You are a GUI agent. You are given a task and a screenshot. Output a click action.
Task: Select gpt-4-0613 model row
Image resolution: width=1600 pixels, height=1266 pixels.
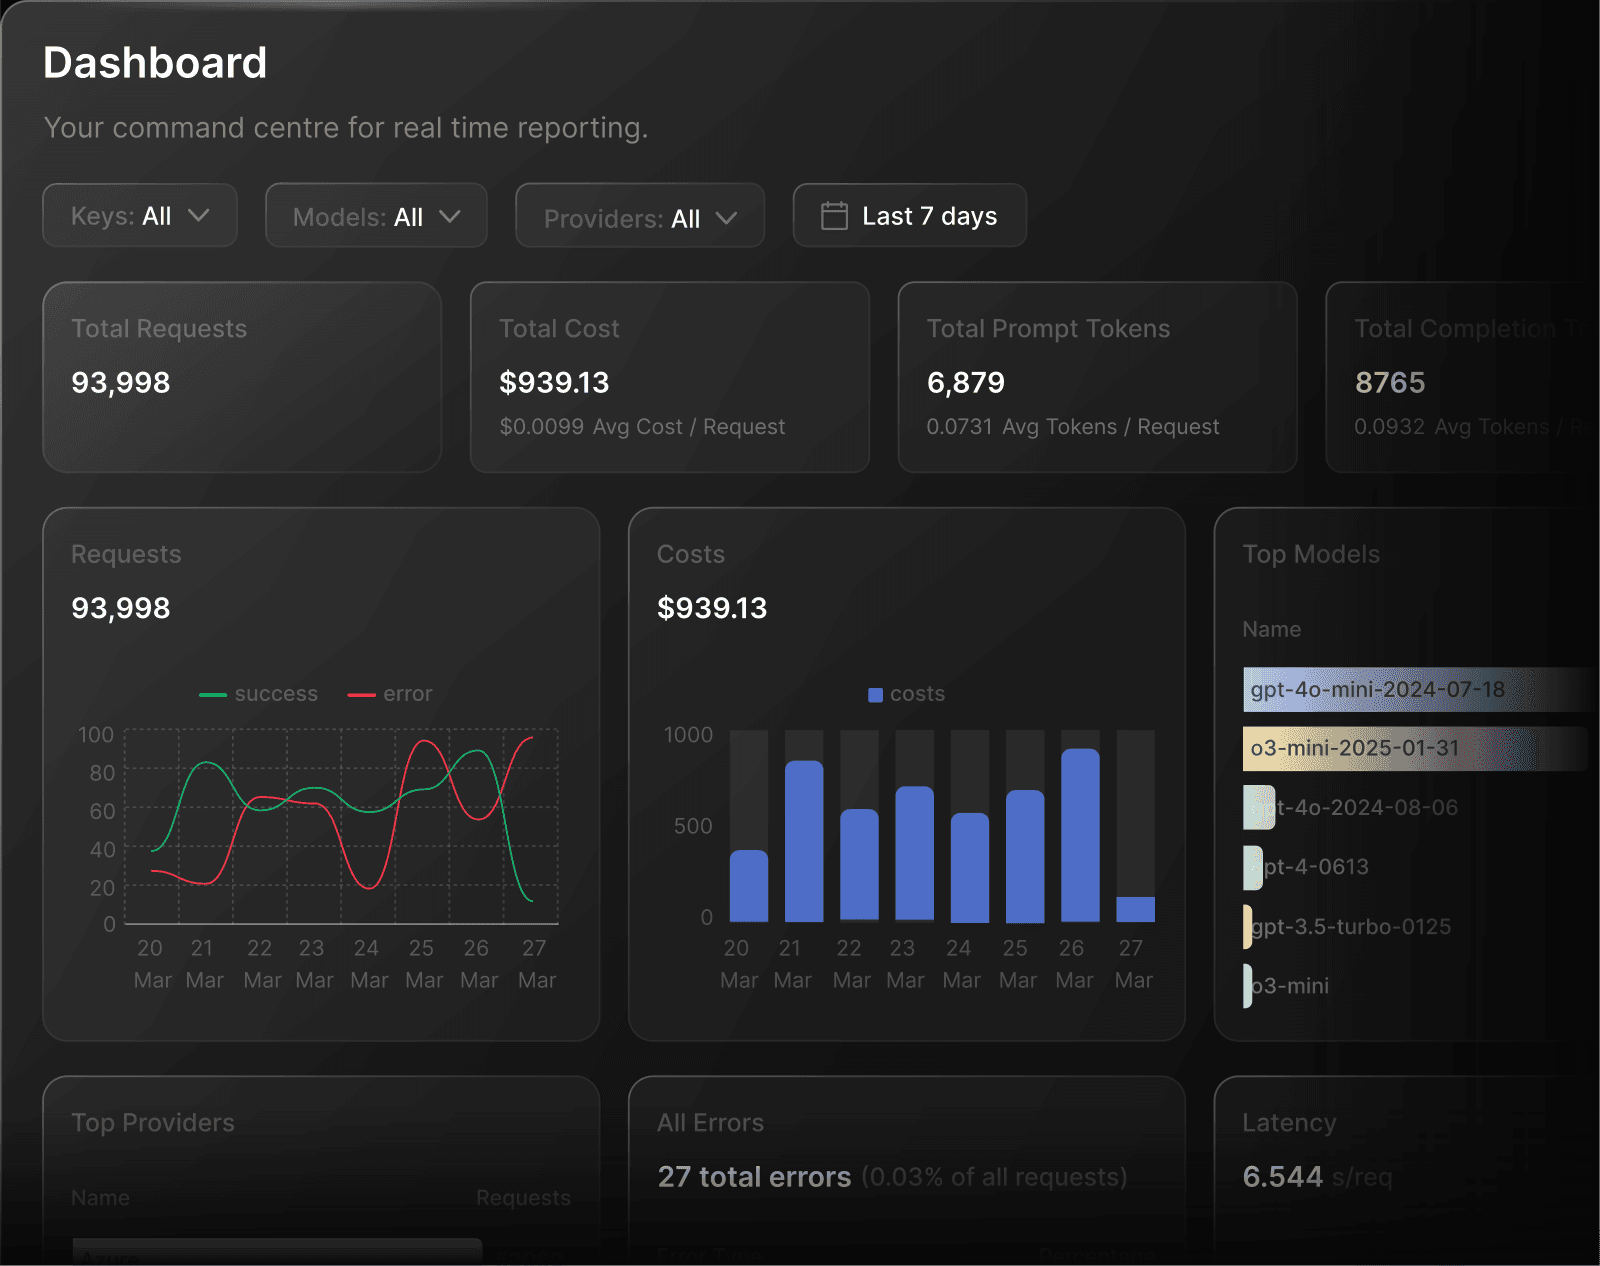(1307, 867)
